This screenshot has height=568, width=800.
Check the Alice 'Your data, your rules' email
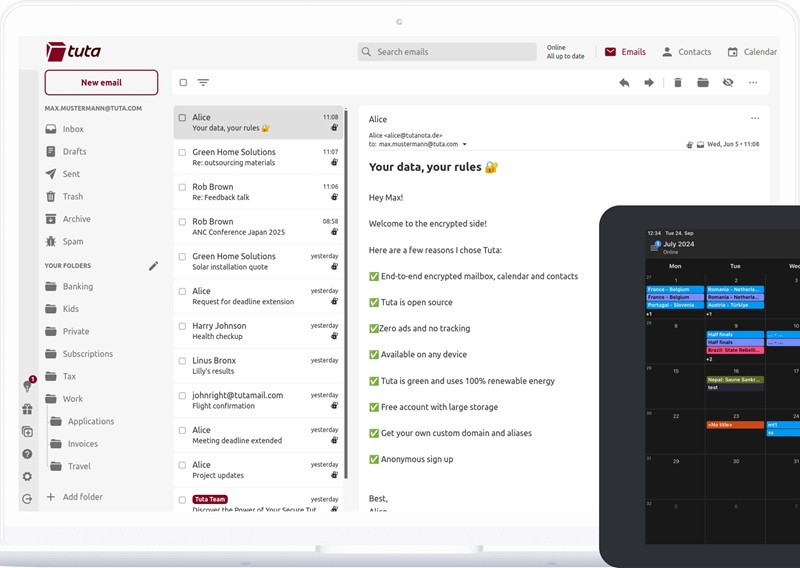[182, 118]
